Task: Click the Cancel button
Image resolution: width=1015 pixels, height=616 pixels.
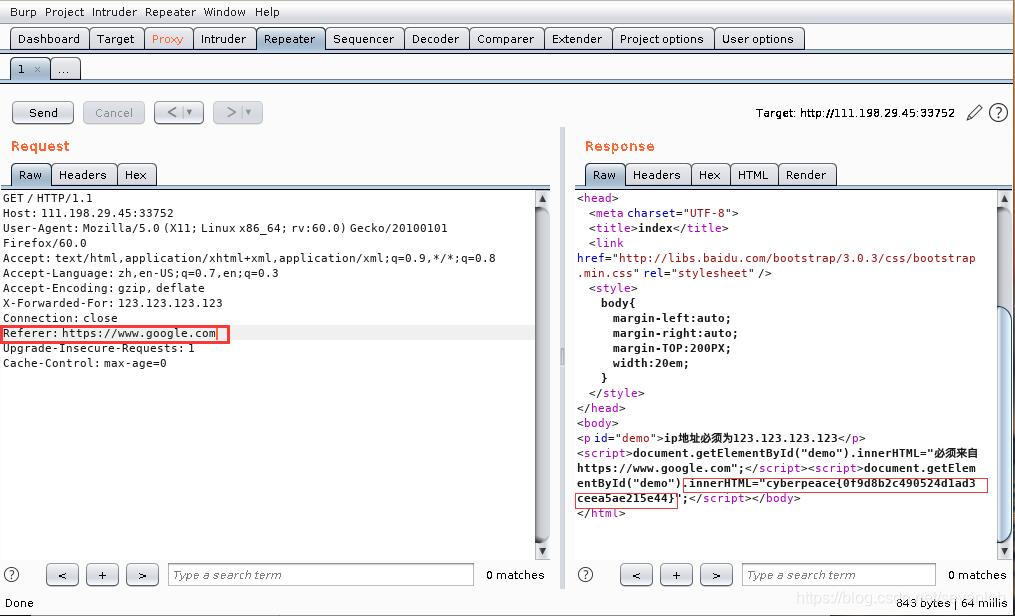Action: [114, 113]
